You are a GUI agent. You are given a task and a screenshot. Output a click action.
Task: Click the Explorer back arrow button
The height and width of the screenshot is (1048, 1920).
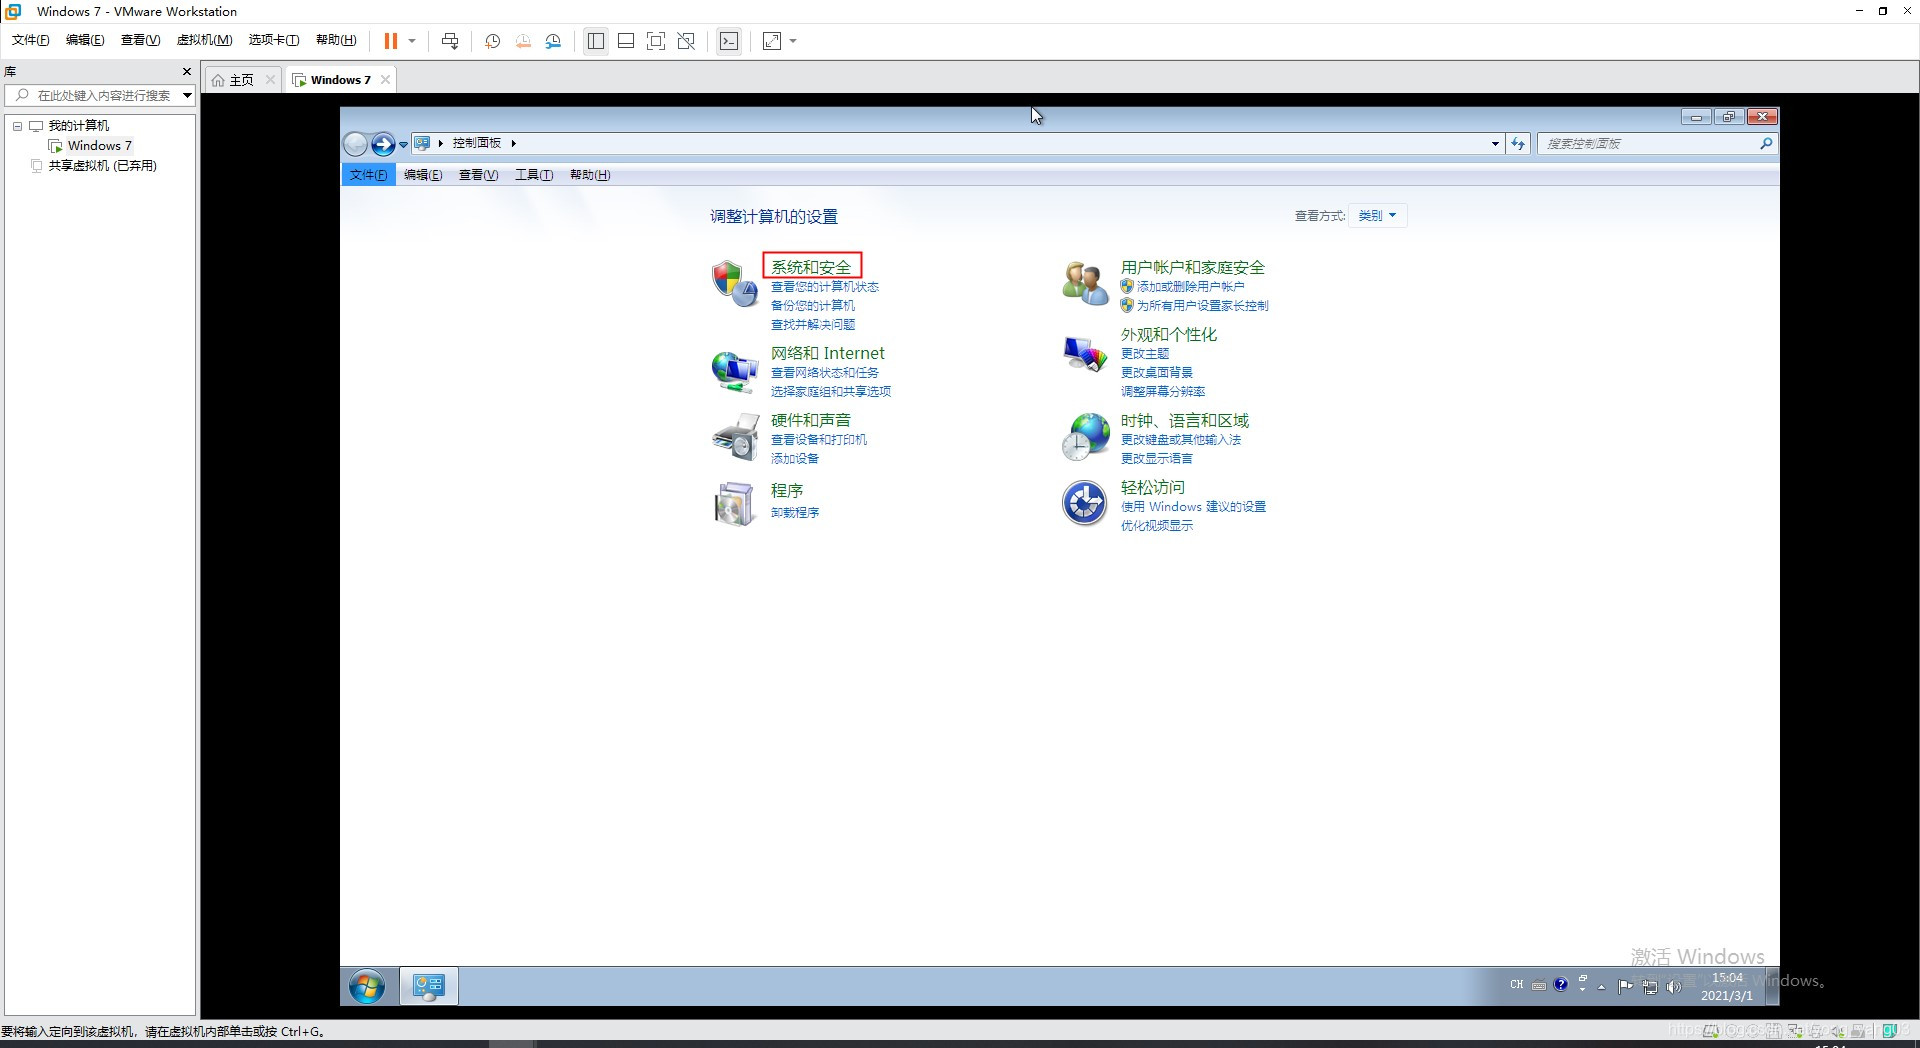pos(355,144)
